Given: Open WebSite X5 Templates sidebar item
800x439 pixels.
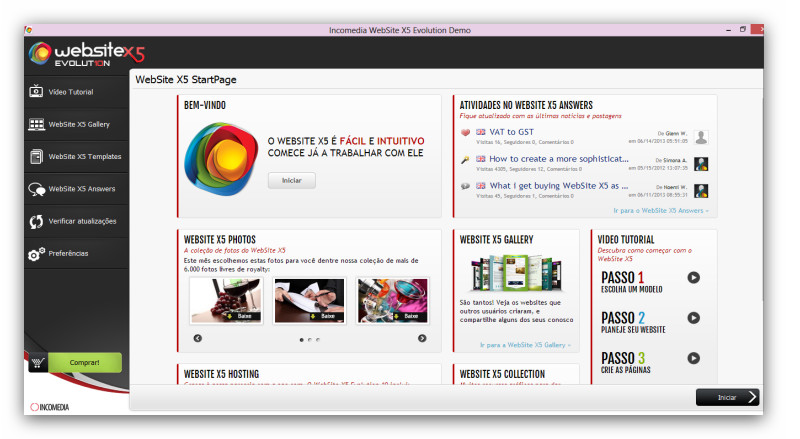Looking at the screenshot, I should click(77, 156).
